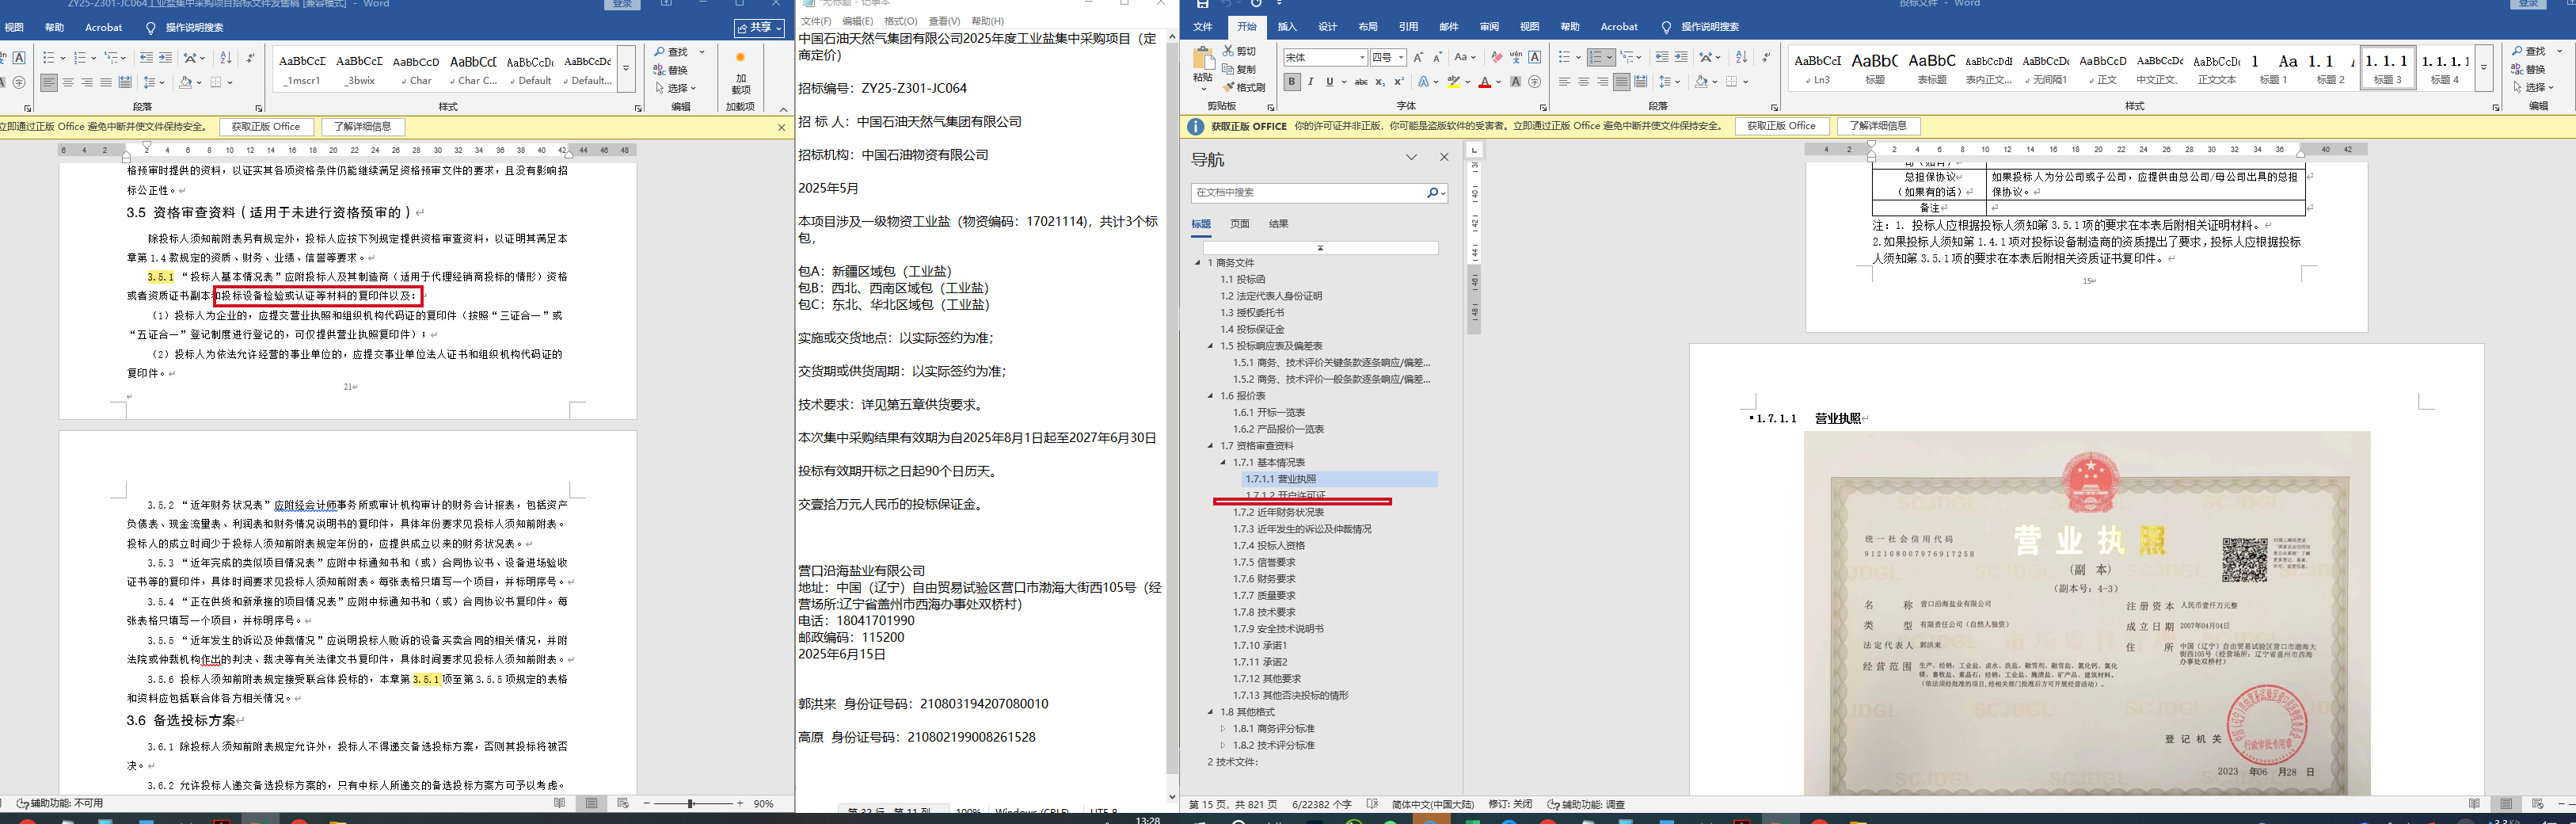This screenshot has width=2576, height=824.
Task: Toggle character border (boxed A) in right Word
Action: (x=1535, y=57)
